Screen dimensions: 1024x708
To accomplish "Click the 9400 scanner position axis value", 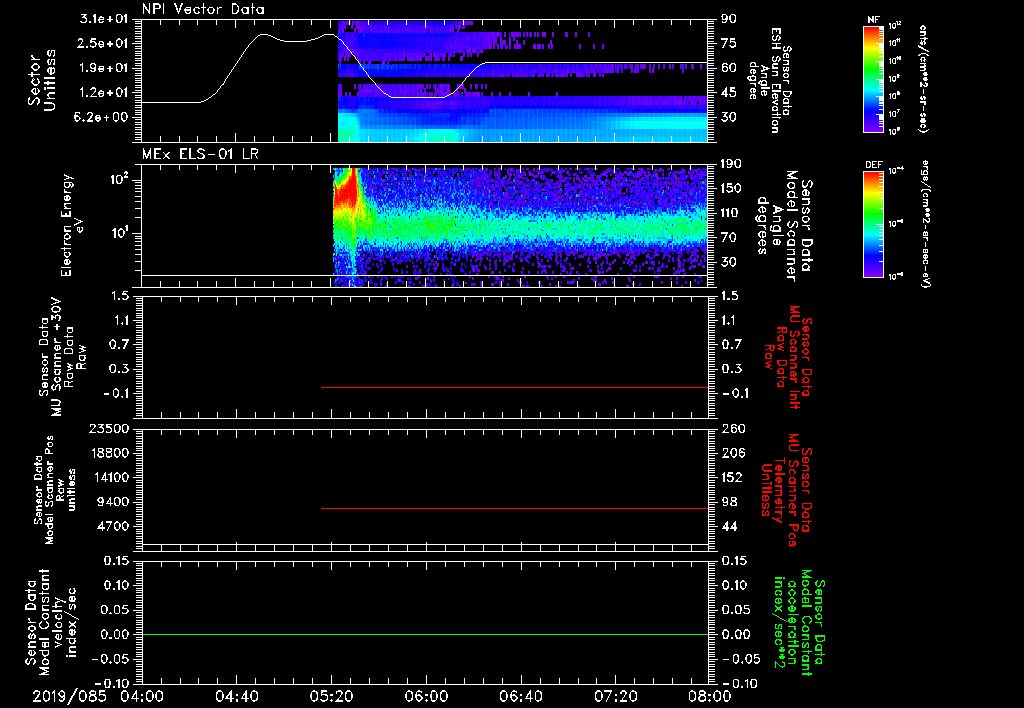I will [112, 502].
